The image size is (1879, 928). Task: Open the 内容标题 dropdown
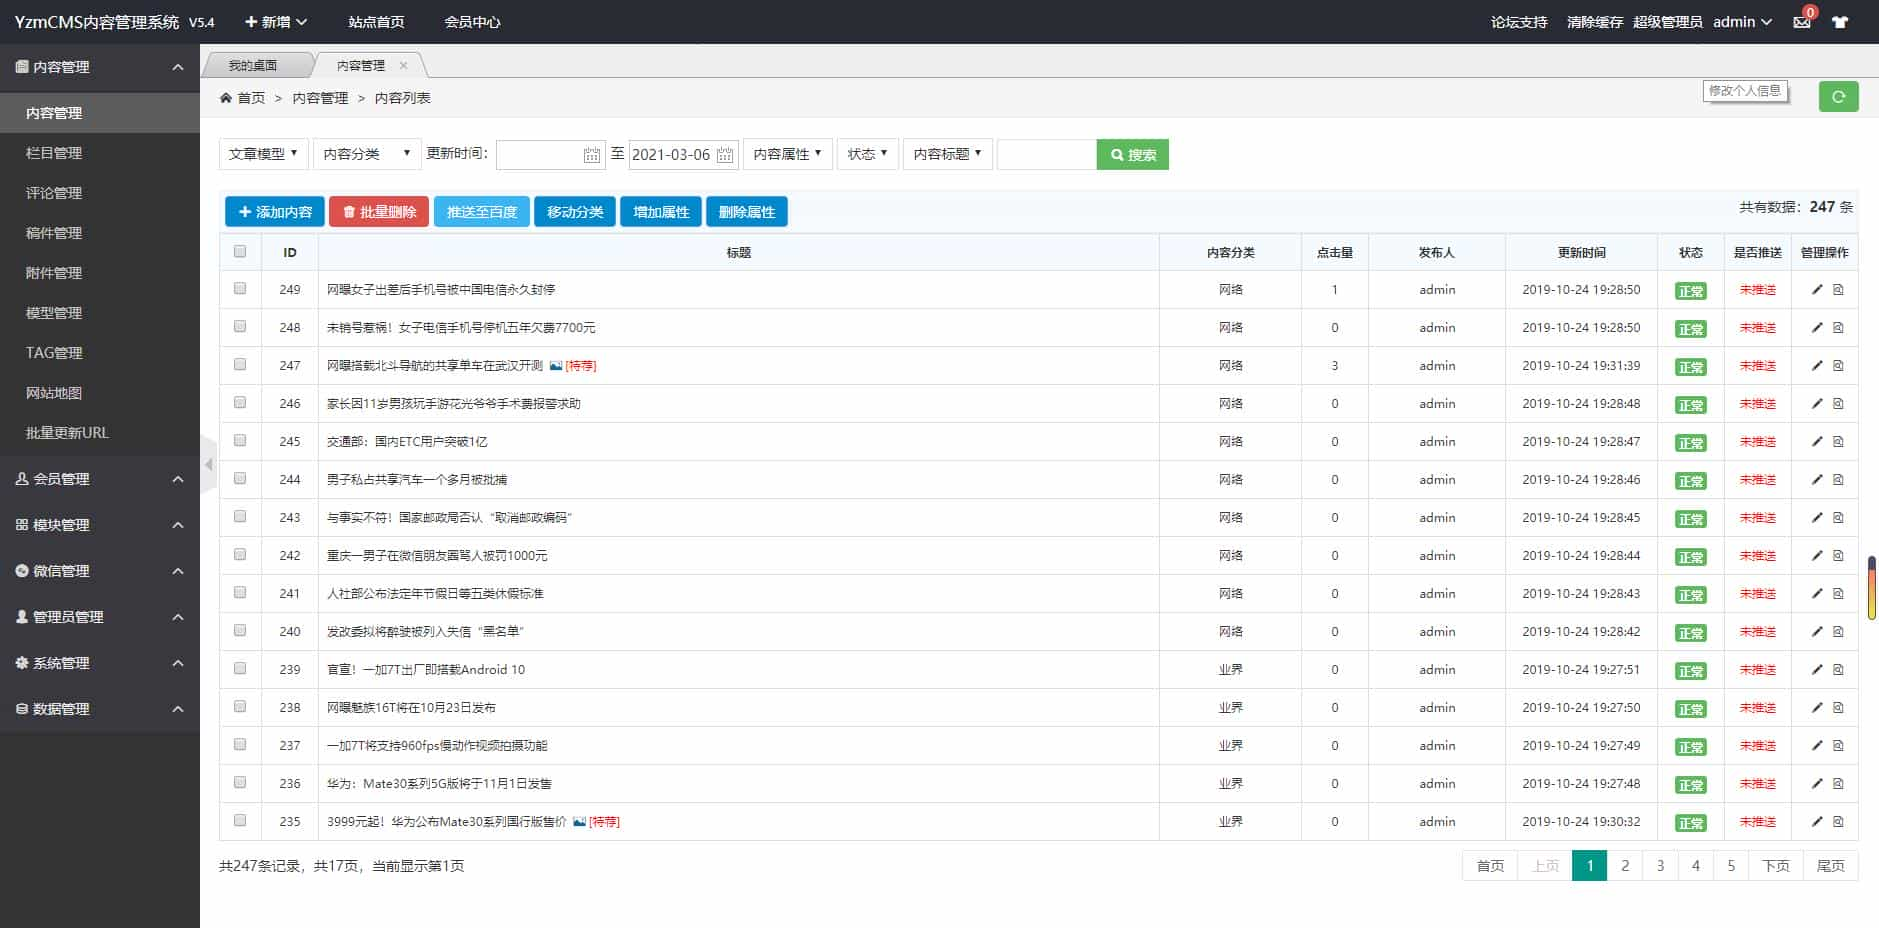[x=948, y=154]
